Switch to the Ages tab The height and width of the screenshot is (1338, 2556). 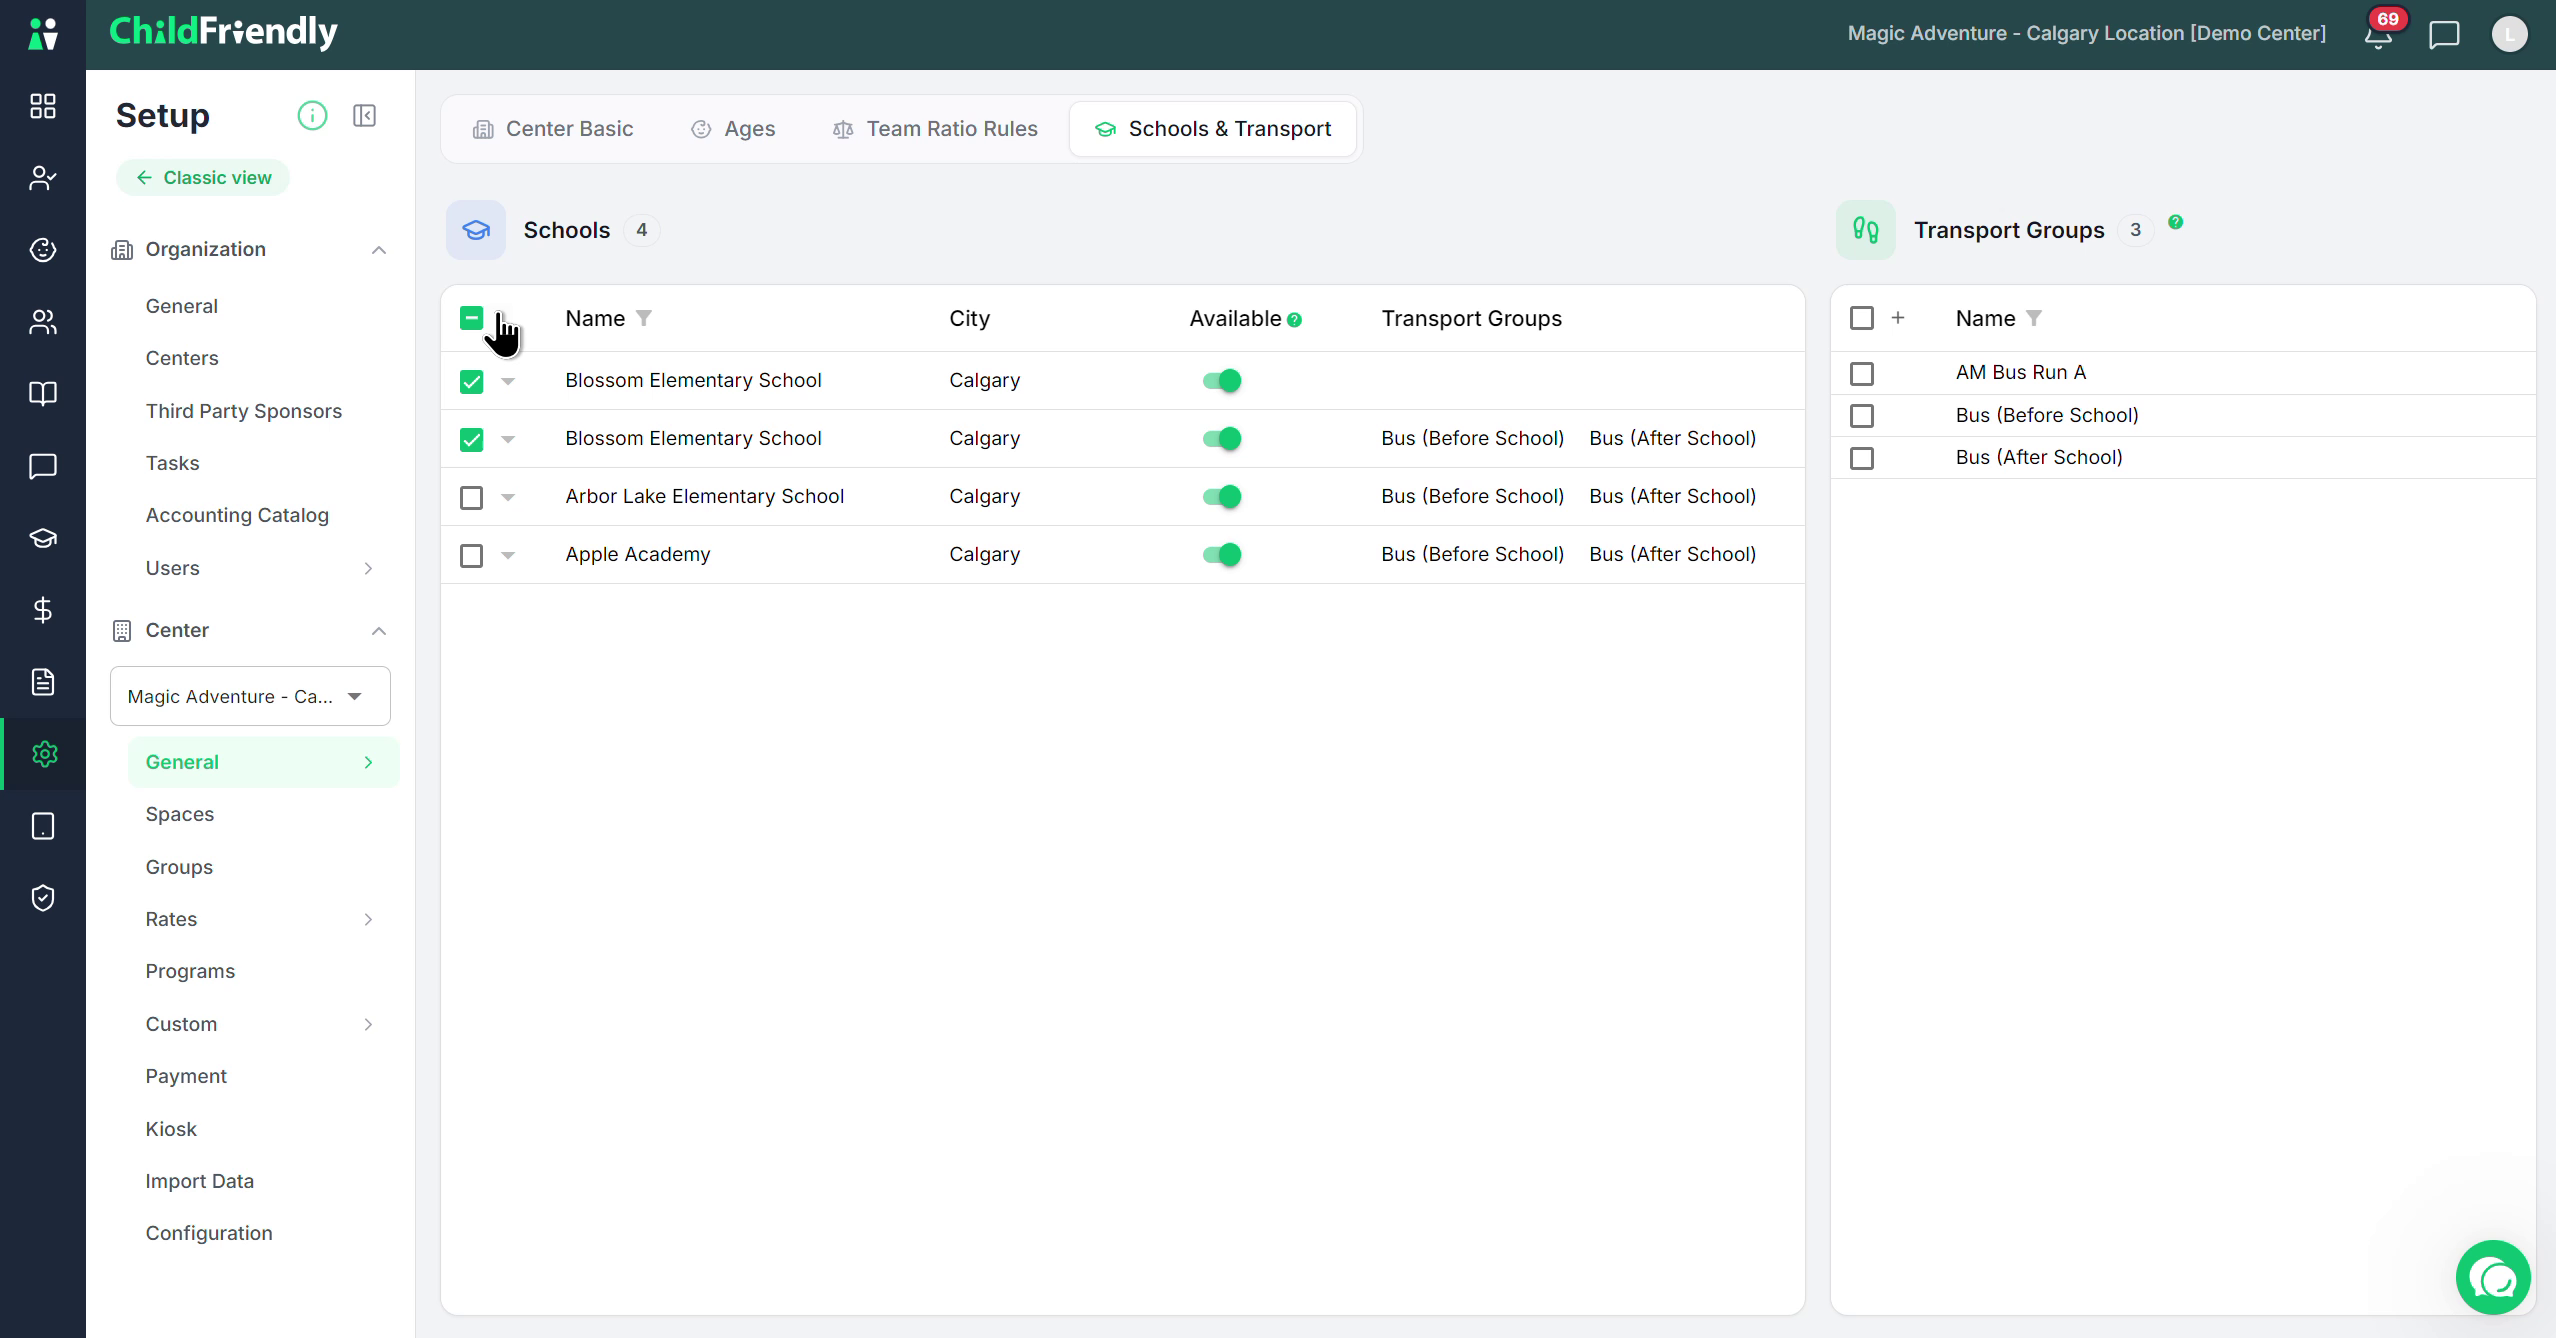tap(733, 129)
